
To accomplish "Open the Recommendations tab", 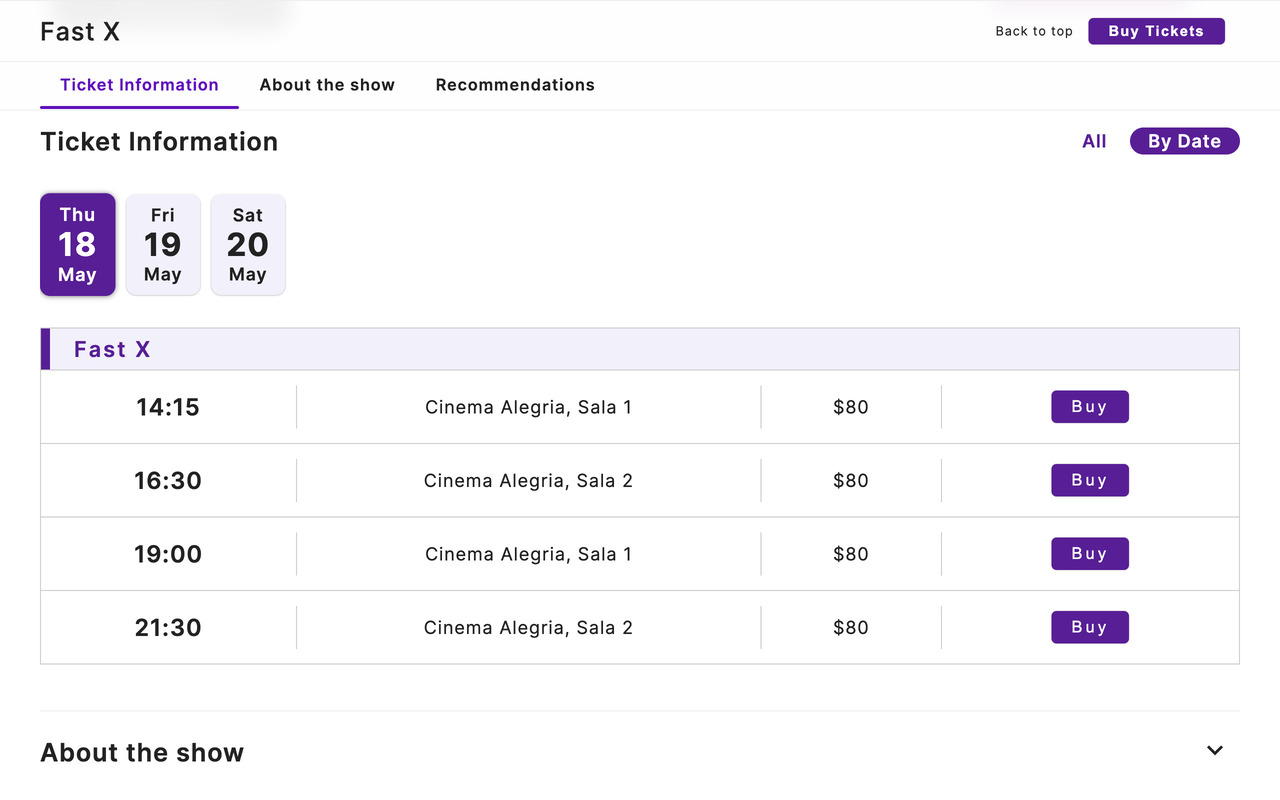I will 515,85.
